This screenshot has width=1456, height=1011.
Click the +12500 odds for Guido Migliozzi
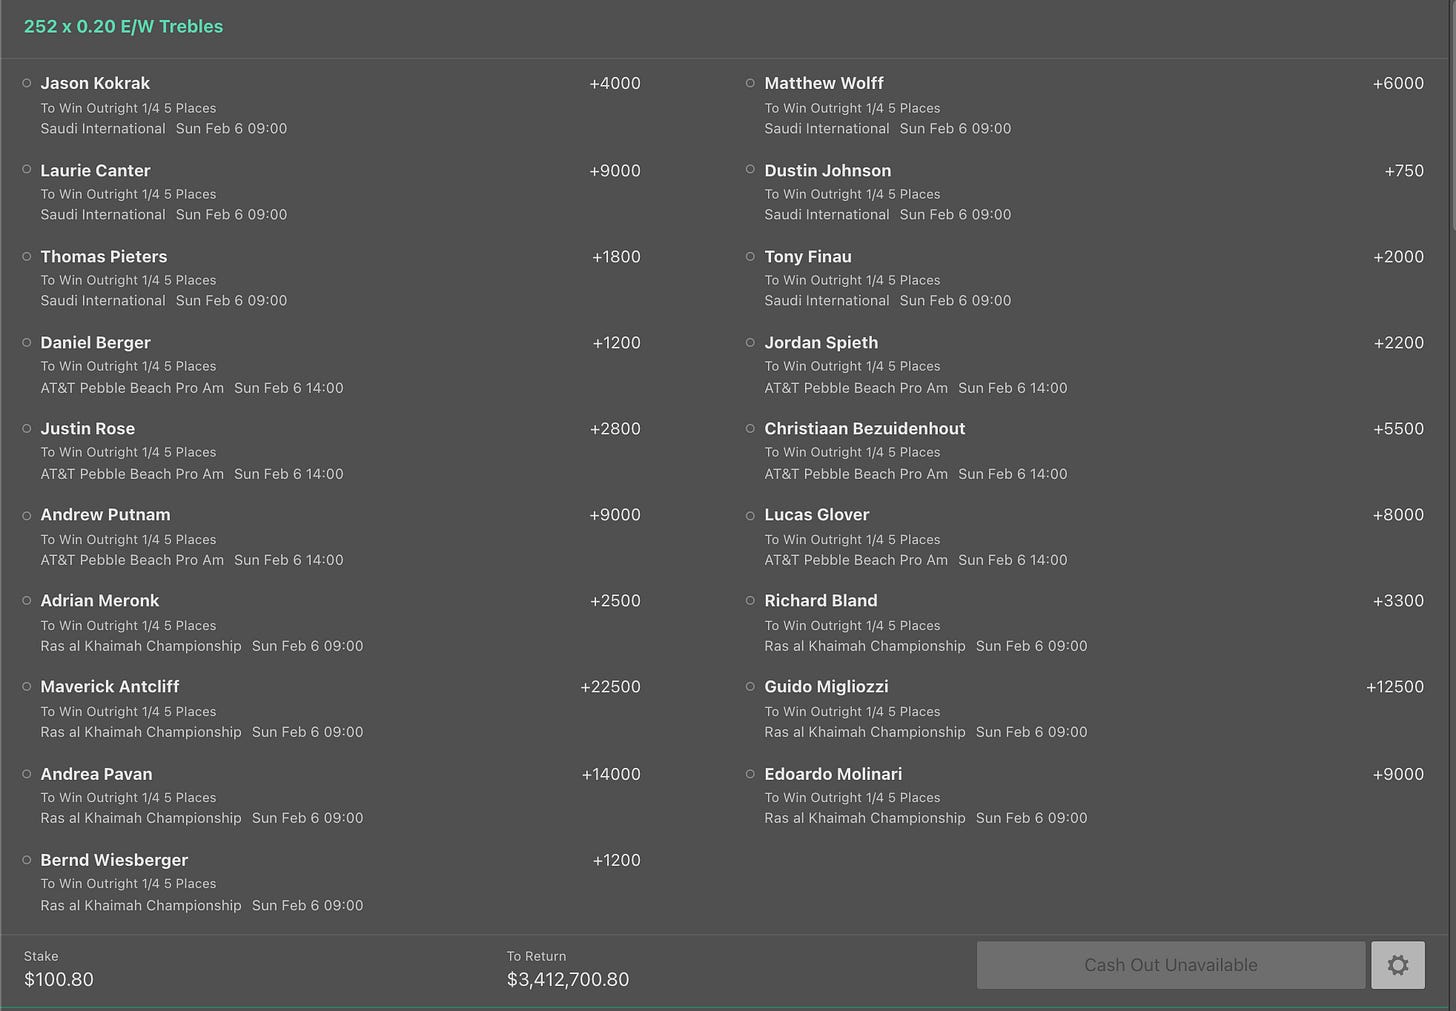pos(1395,686)
